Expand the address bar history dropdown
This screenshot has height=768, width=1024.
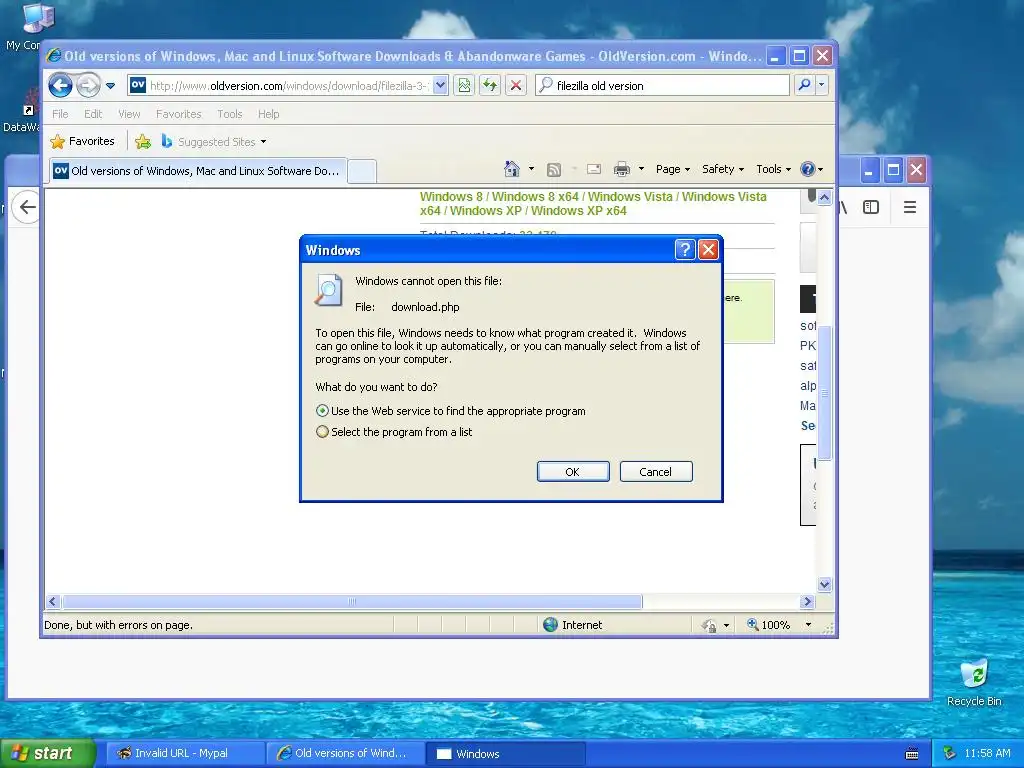coord(440,86)
